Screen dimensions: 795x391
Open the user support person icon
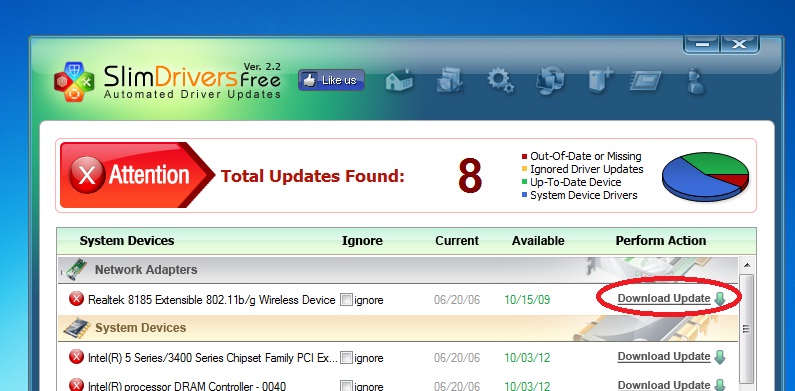[695, 81]
